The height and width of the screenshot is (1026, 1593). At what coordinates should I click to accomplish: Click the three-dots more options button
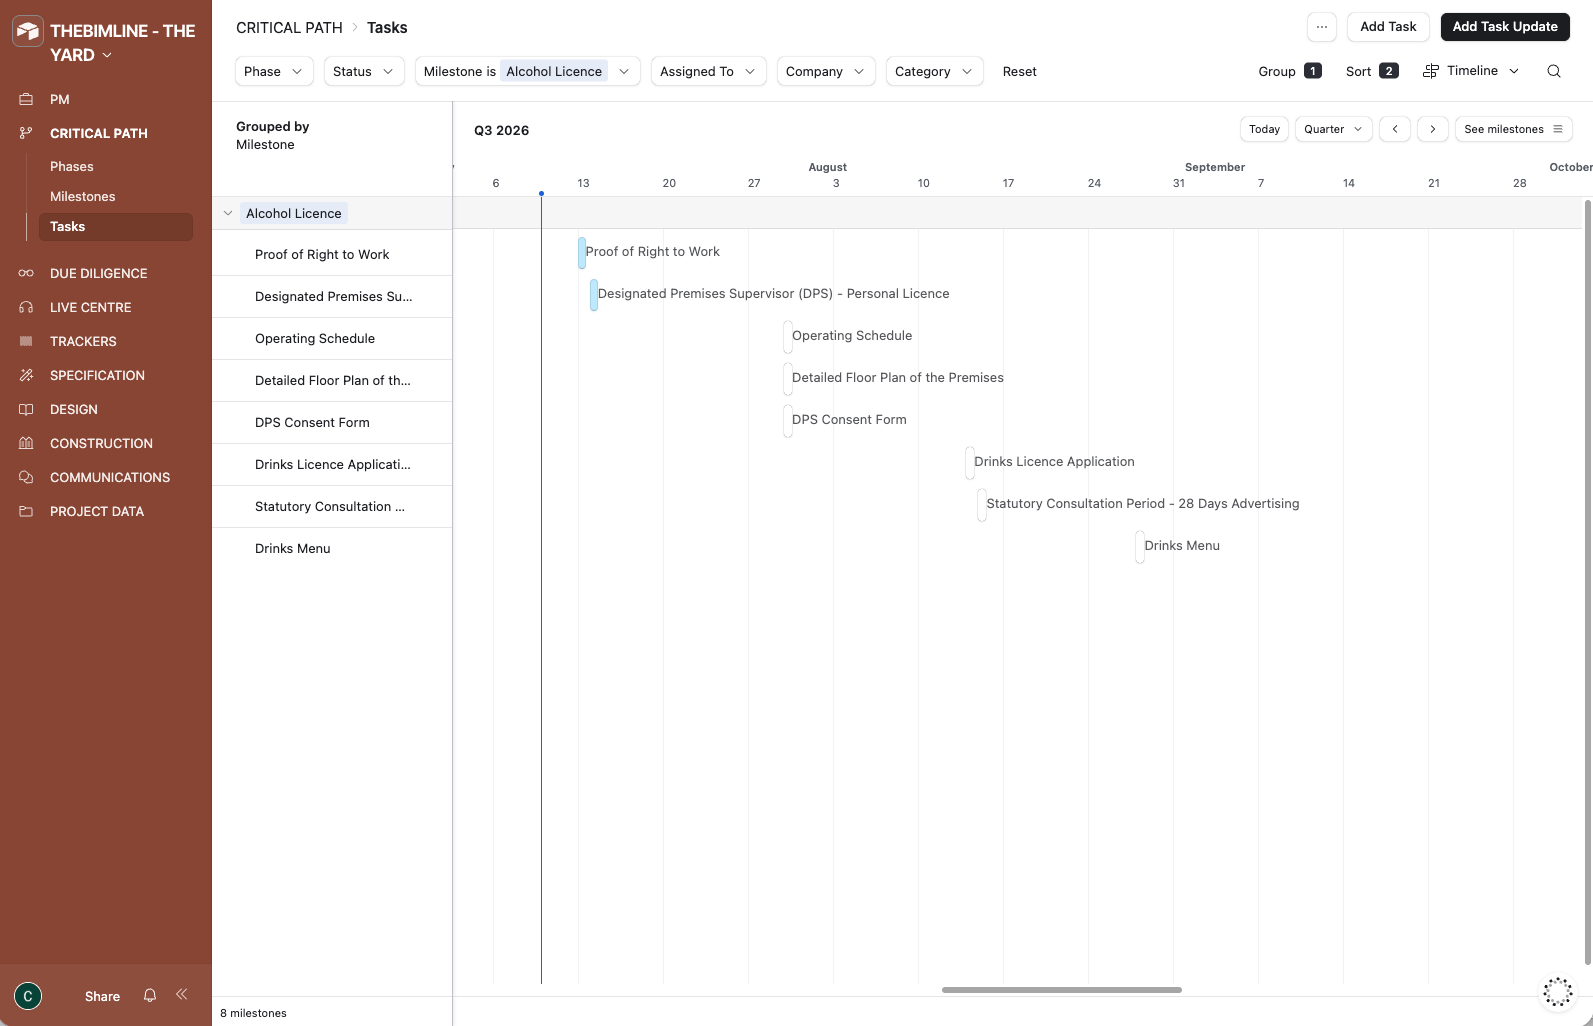[x=1322, y=27]
